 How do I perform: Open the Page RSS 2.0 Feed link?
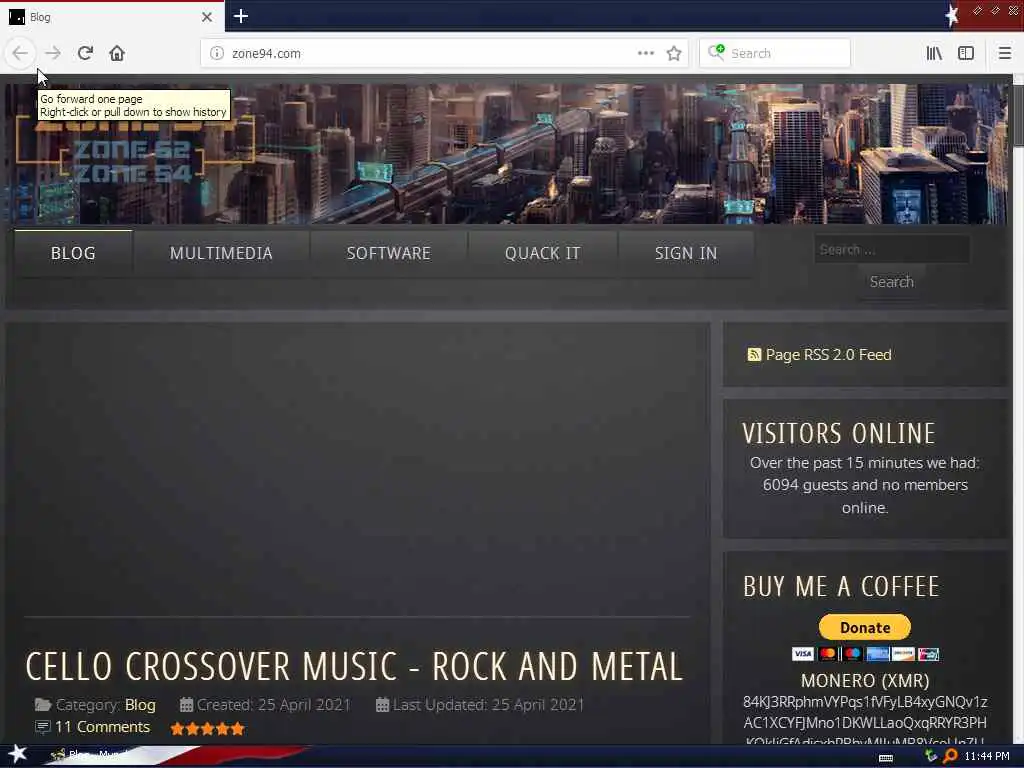click(828, 355)
